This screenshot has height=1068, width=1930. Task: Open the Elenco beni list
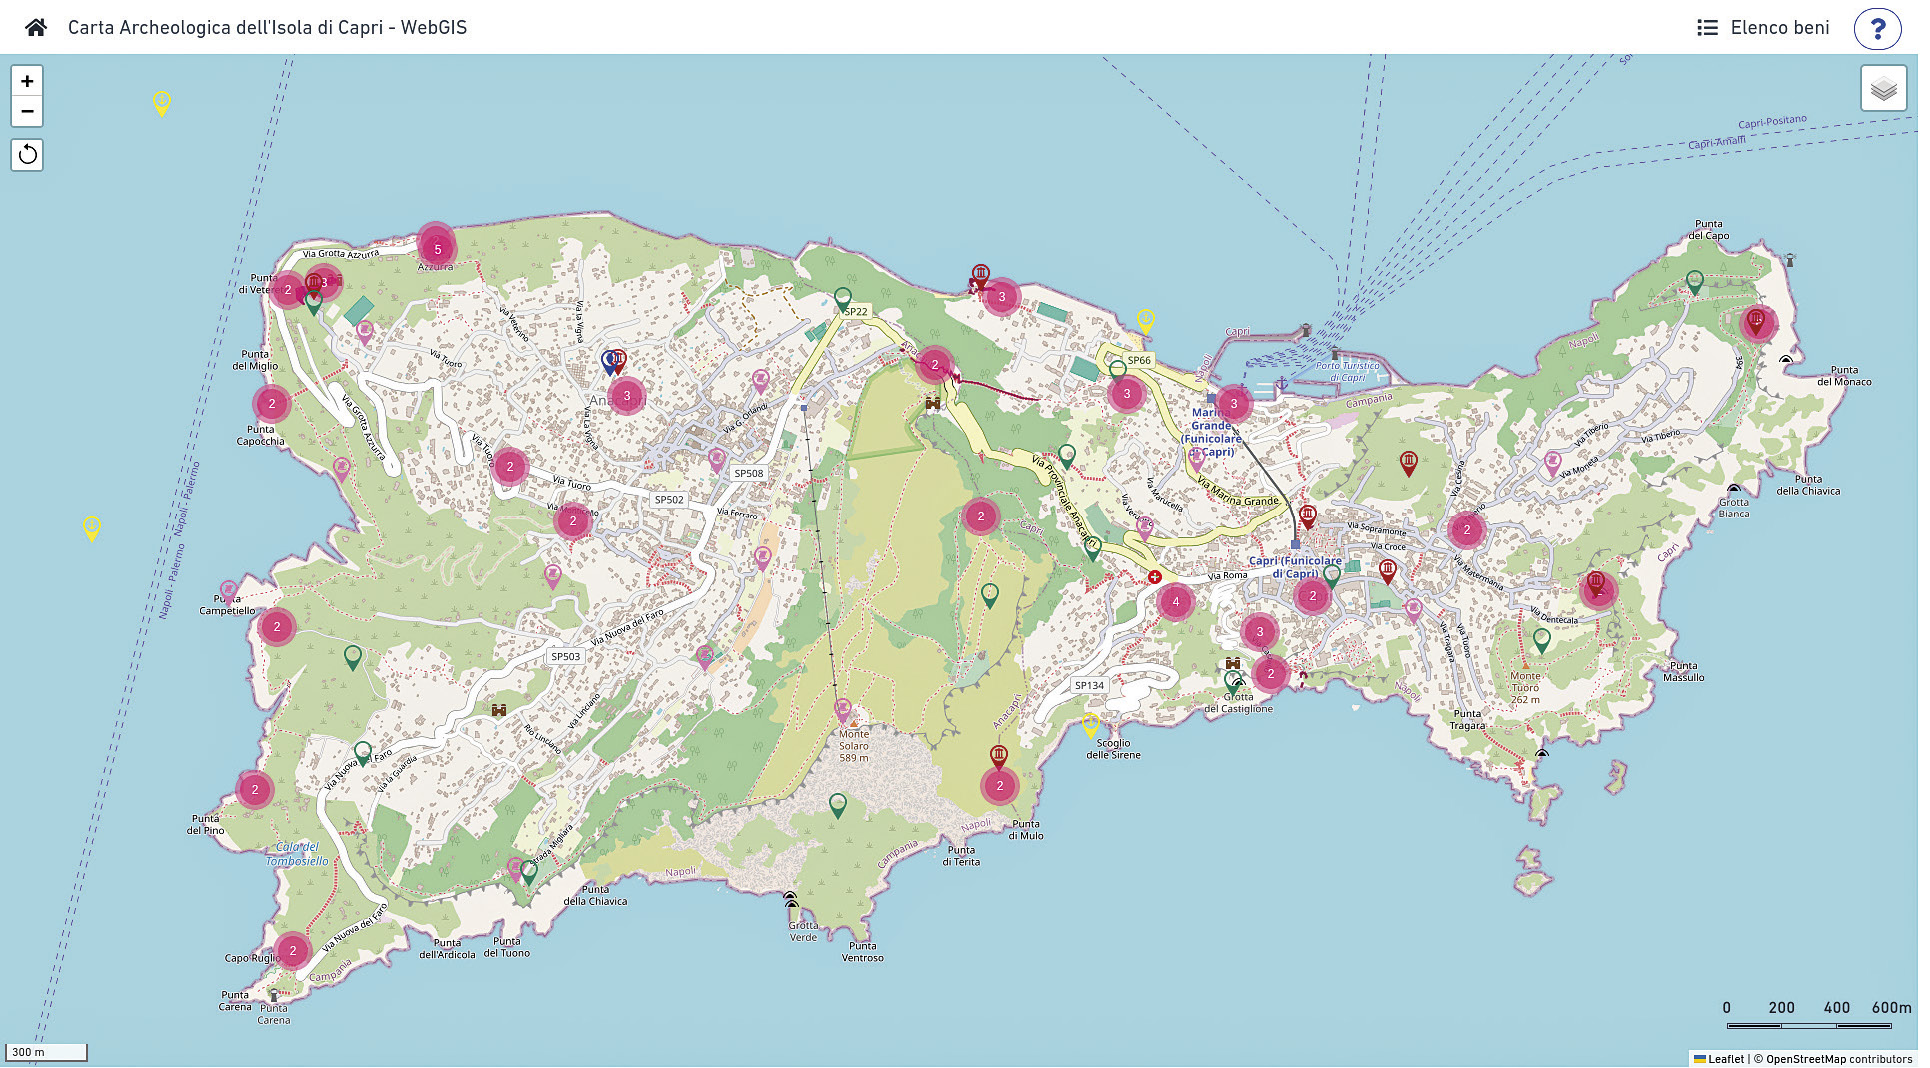[x=1763, y=28]
